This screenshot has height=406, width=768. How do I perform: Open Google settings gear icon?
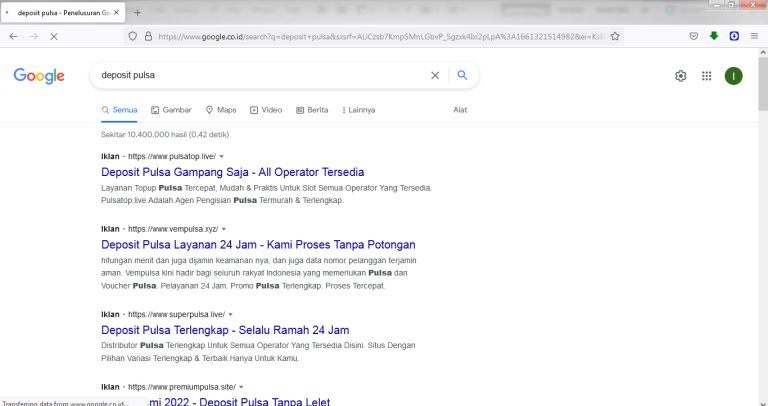[681, 76]
